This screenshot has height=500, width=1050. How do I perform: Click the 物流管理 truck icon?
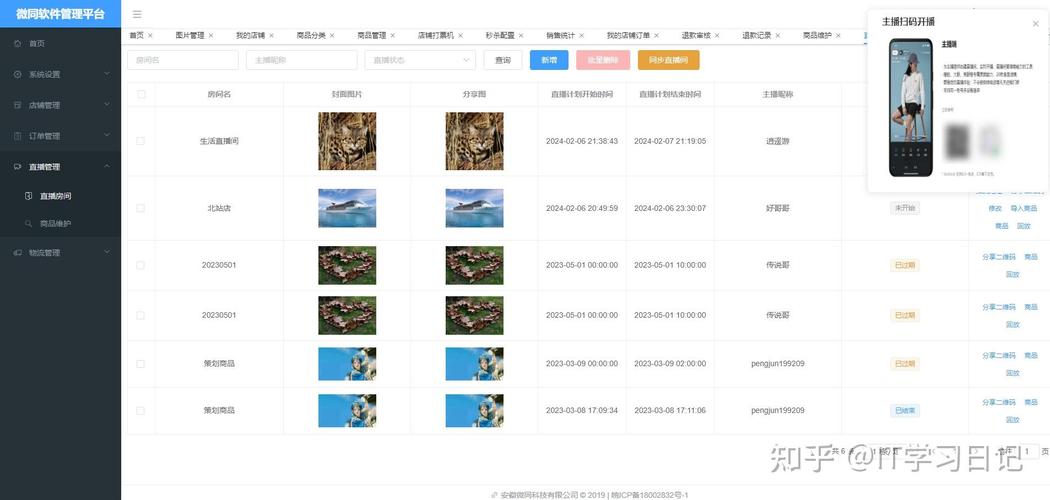17,252
